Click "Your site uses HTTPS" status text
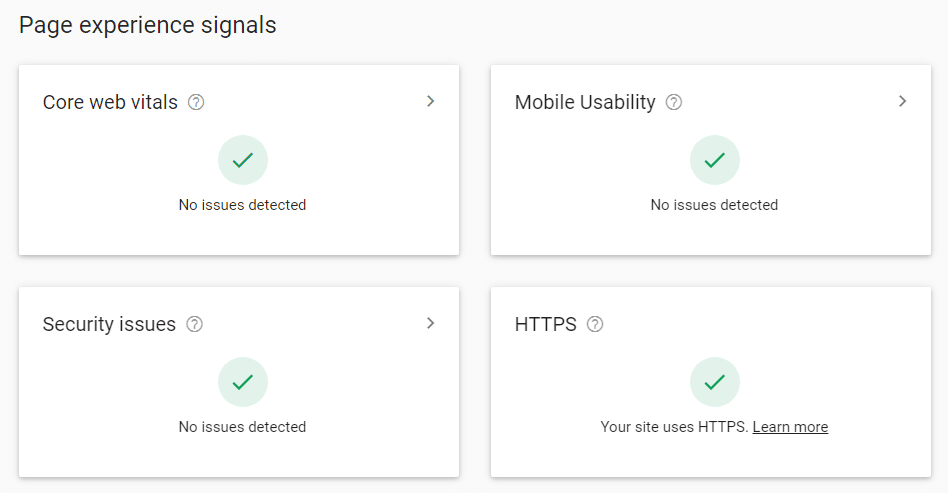The width and height of the screenshot is (948, 493). pos(674,427)
